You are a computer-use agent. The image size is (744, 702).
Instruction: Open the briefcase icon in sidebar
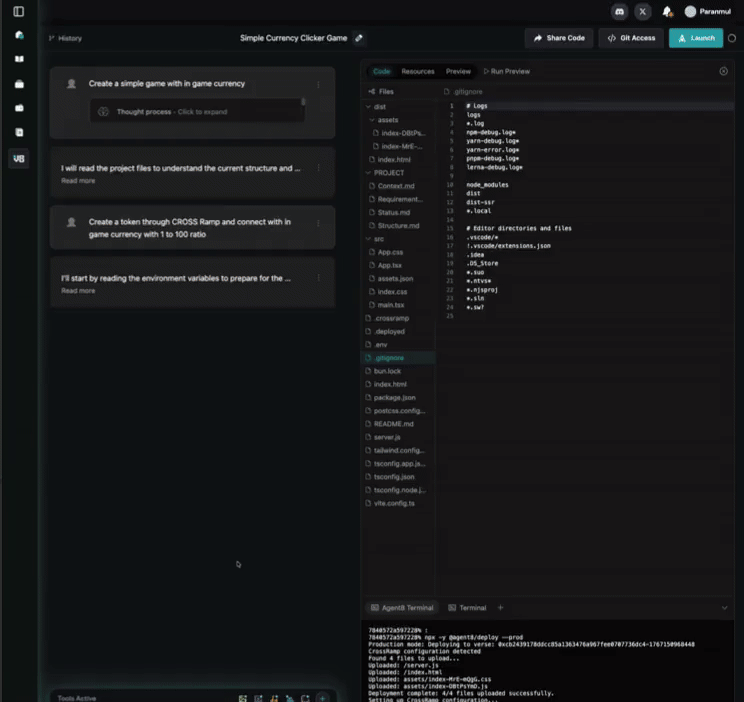(19, 84)
